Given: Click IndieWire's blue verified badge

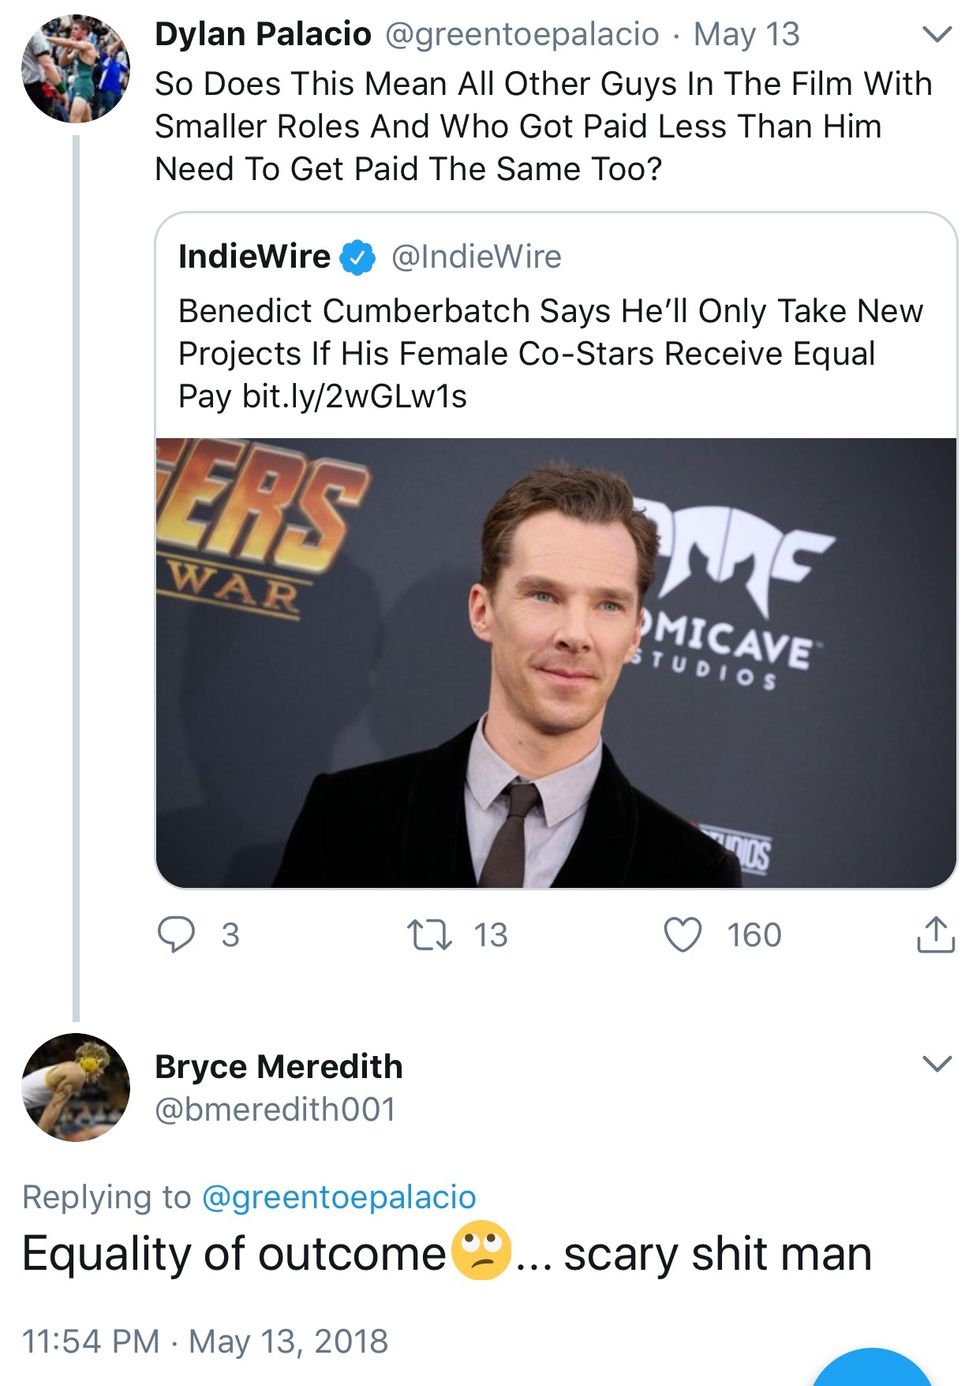Looking at the screenshot, I should [x=358, y=258].
